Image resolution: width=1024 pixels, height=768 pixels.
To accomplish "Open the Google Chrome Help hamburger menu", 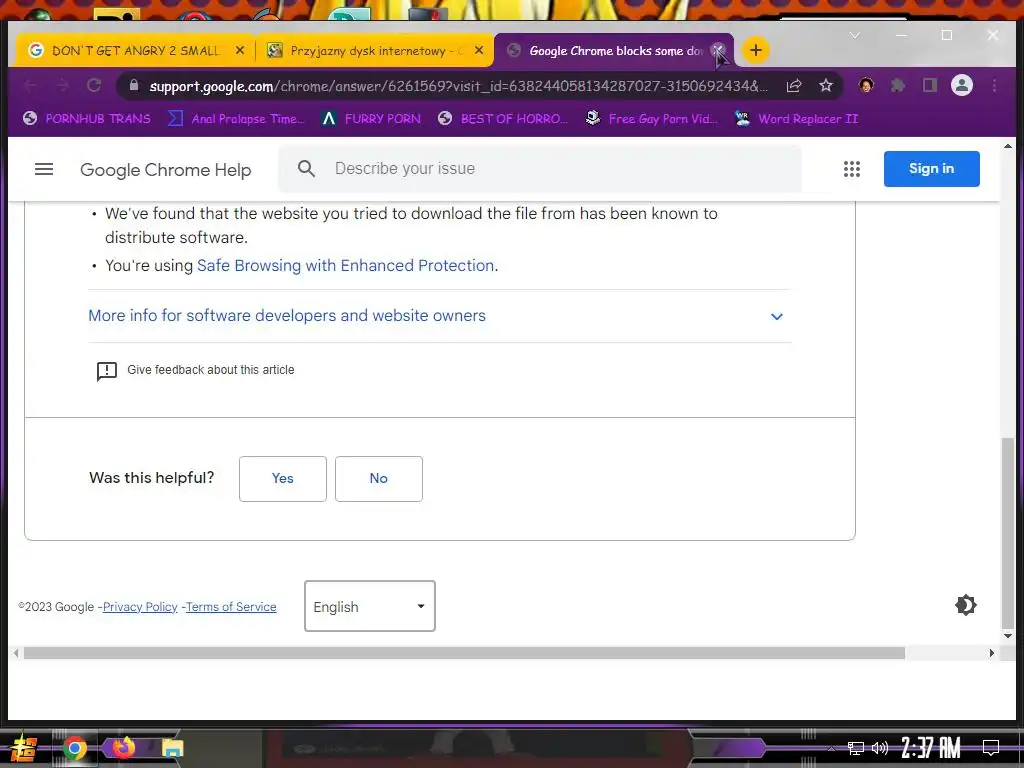I will (x=44, y=169).
